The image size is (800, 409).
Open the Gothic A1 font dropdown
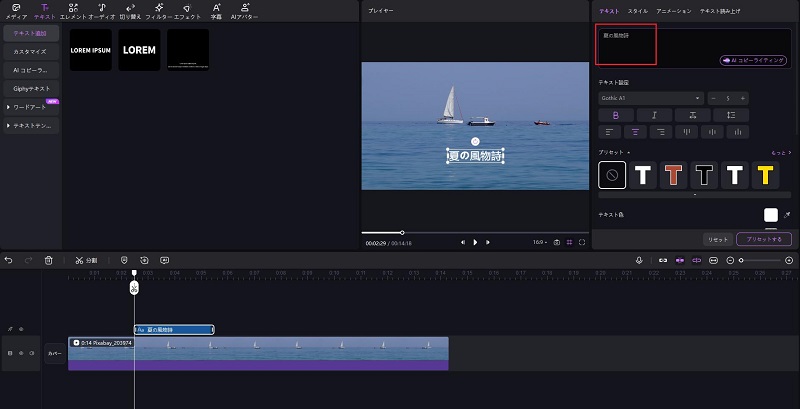click(x=651, y=98)
